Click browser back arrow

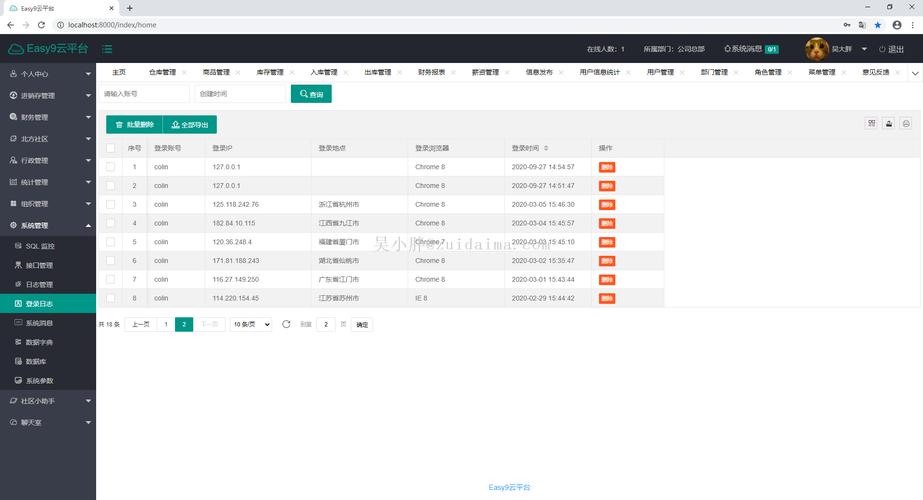[x=11, y=25]
